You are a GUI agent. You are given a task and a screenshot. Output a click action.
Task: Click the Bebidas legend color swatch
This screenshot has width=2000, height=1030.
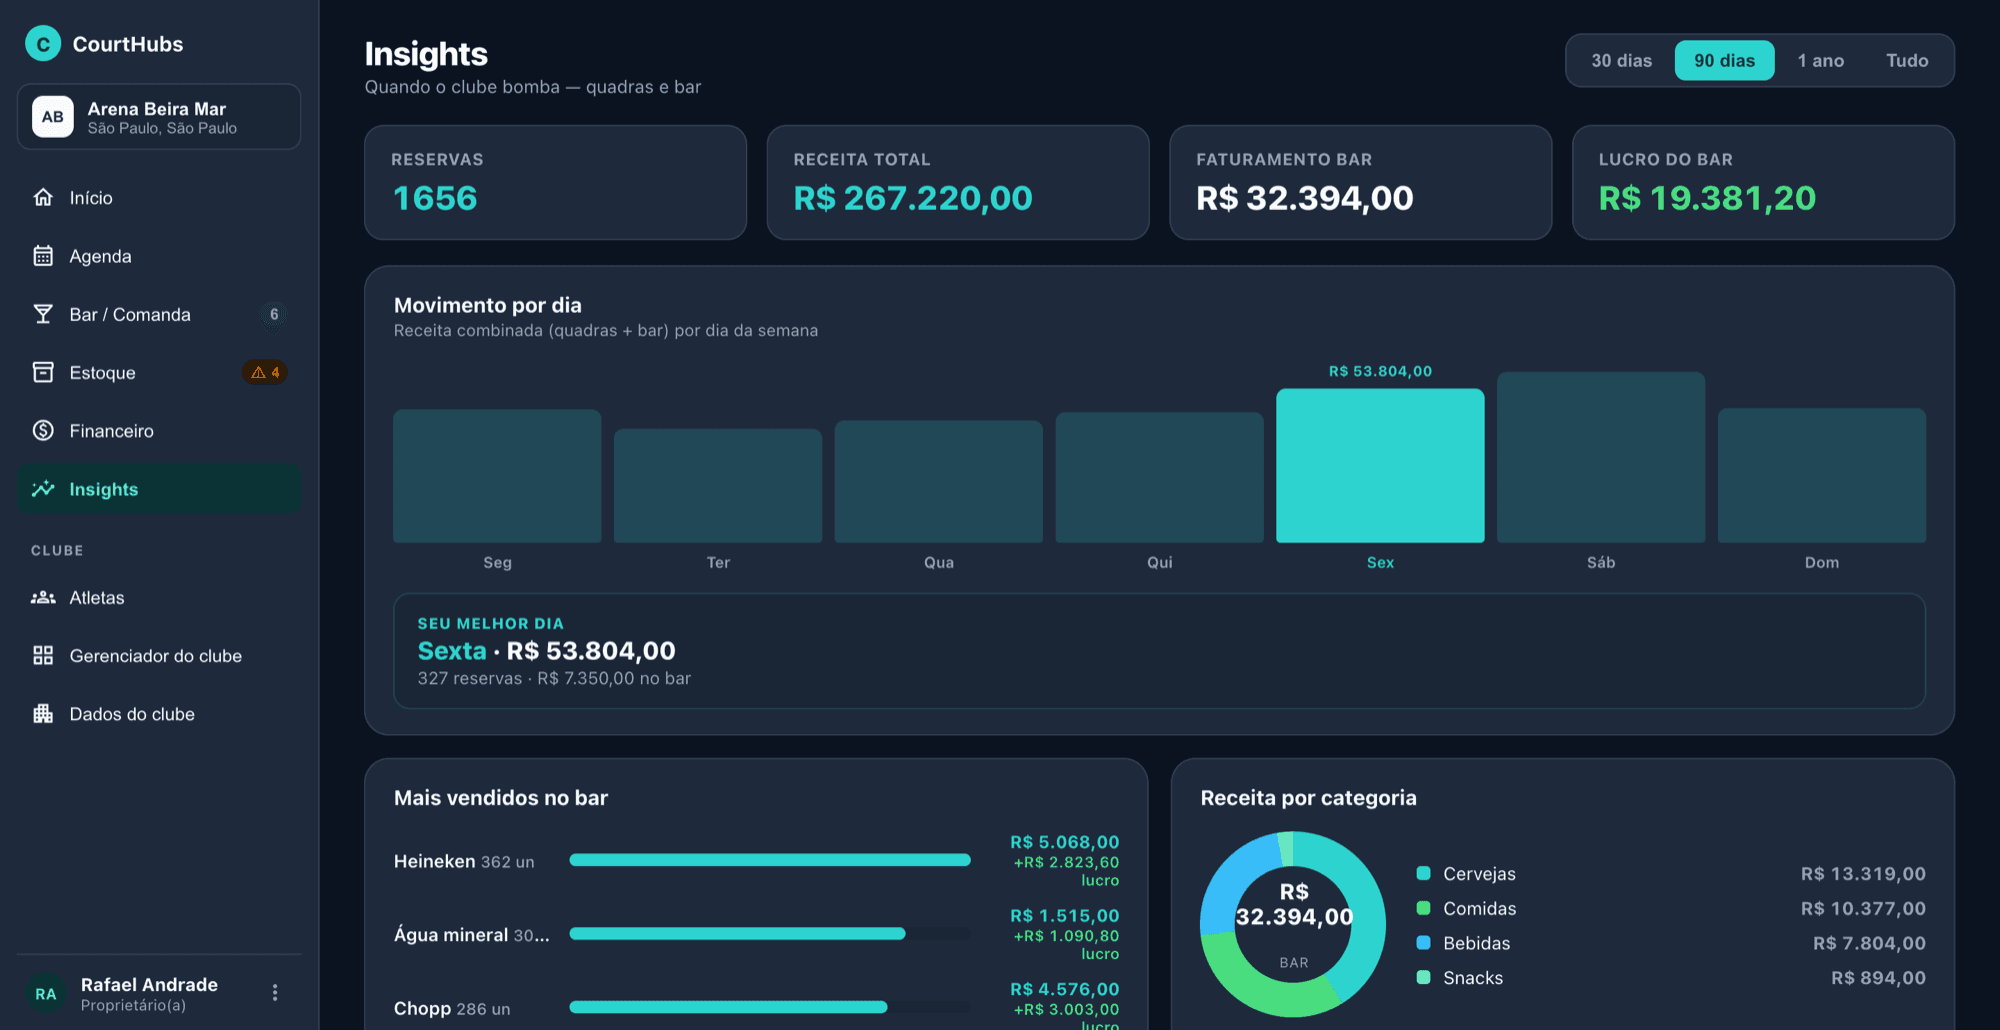1423,943
